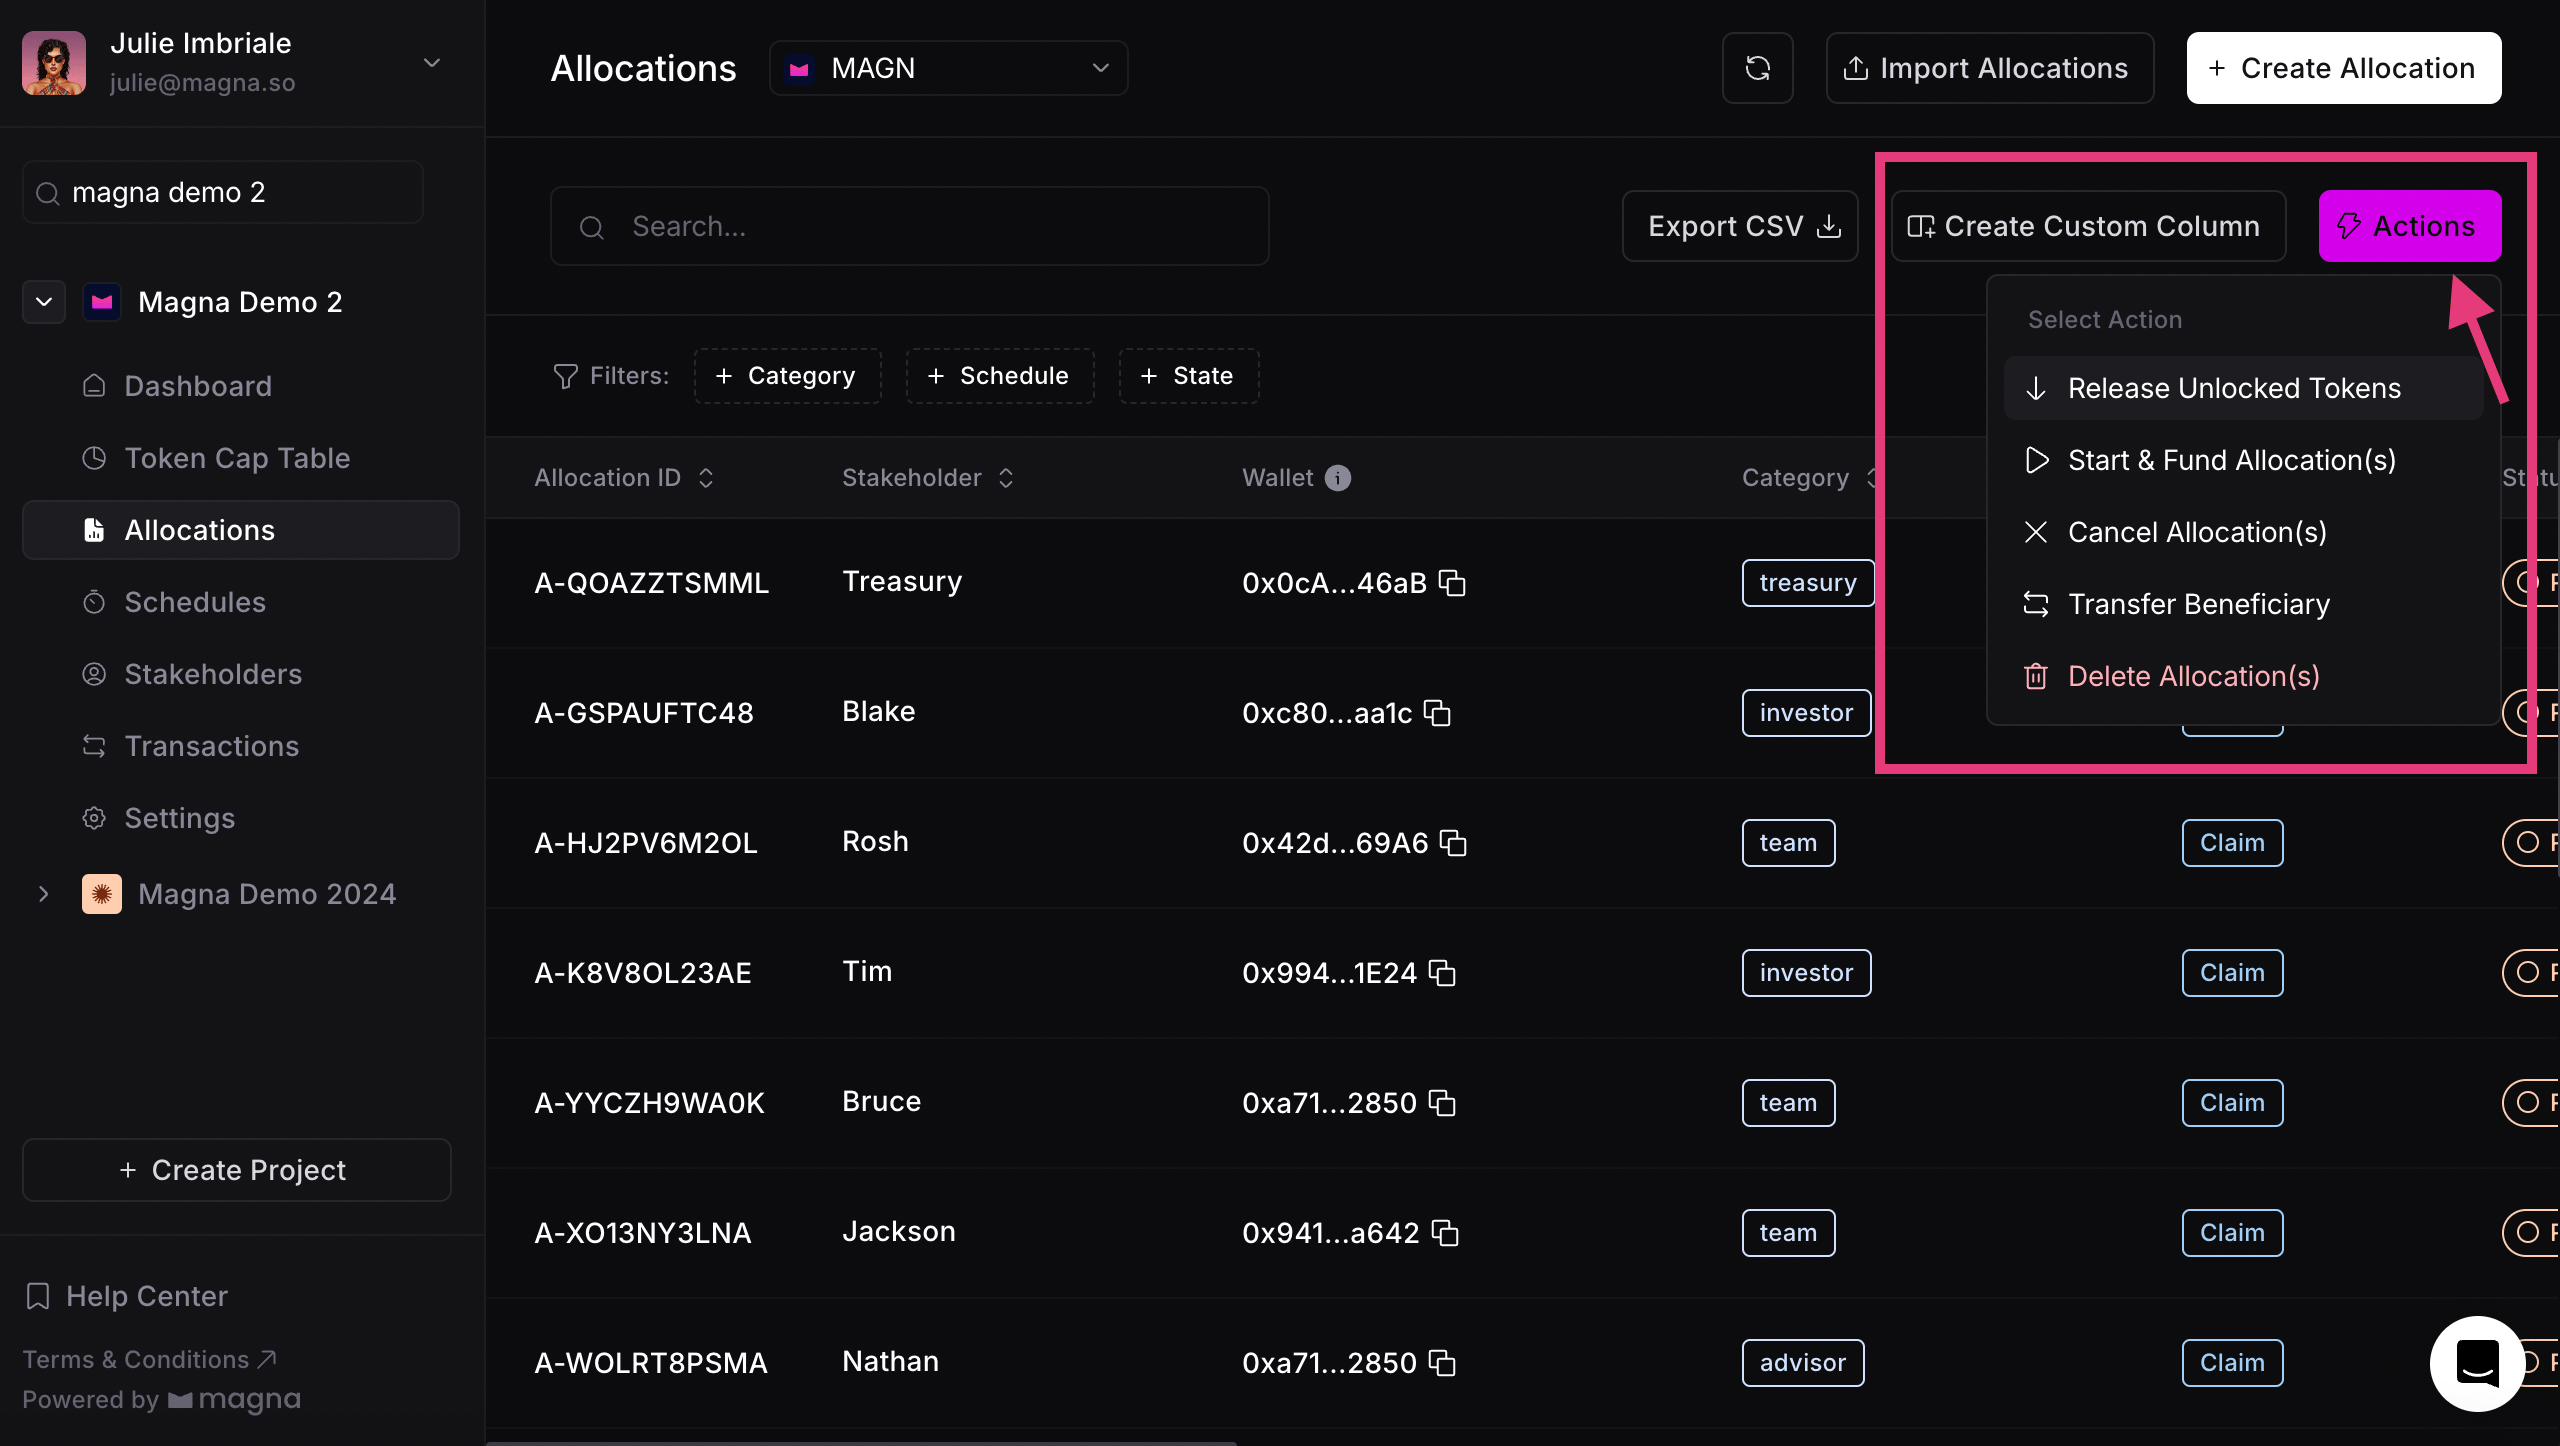
Task: Click the team tag in Jackson's row
Action: tap(1788, 1233)
